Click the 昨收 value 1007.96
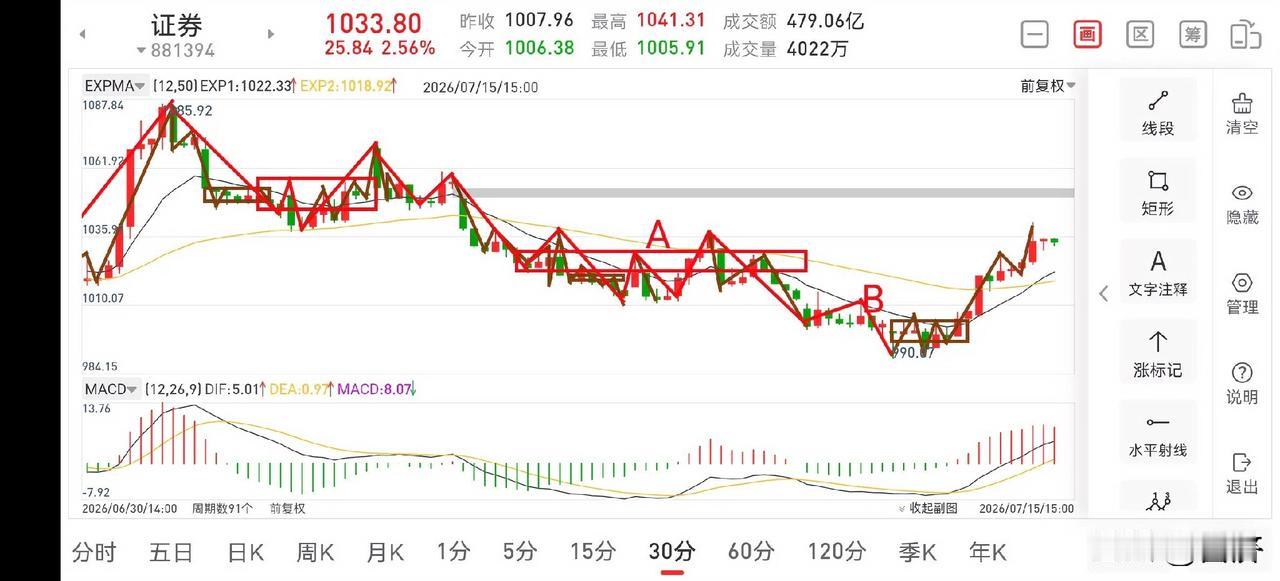1280x581 pixels. tap(540, 21)
